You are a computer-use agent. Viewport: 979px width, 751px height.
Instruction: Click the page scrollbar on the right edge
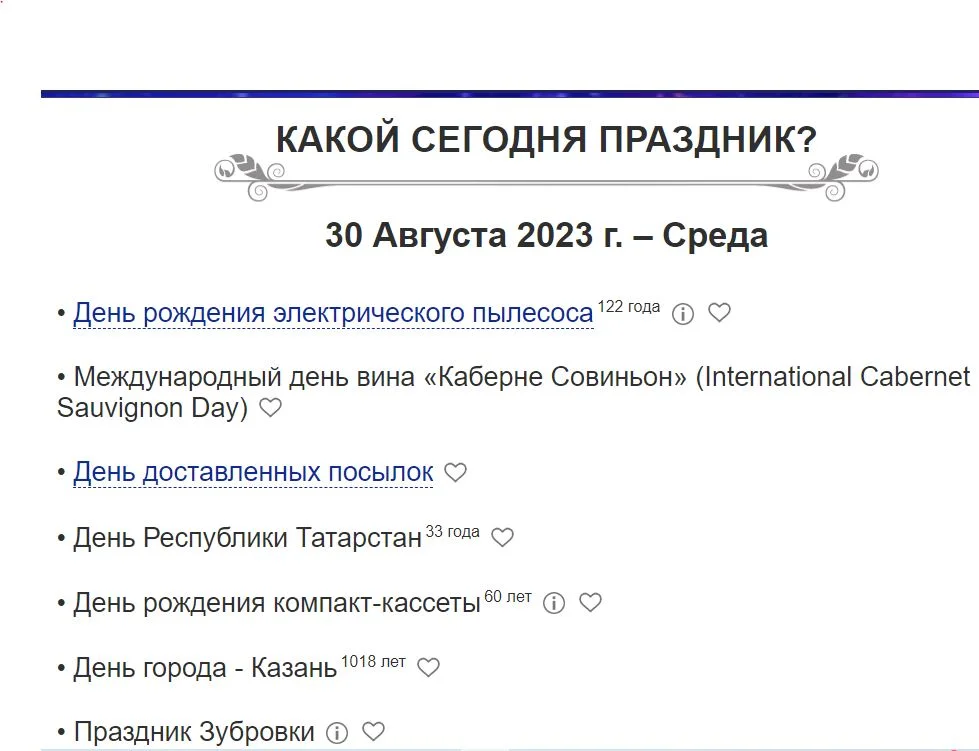[x=973, y=375]
